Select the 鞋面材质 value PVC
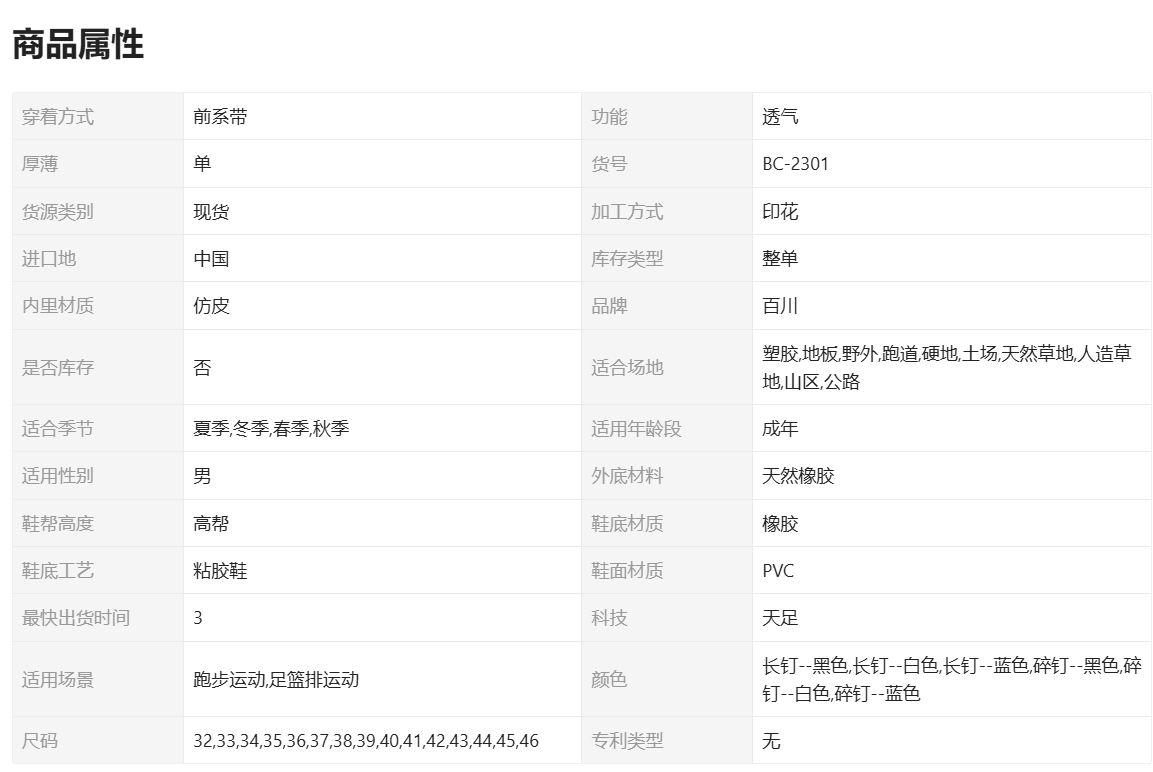Viewport: 1153px width, 772px height. coord(778,571)
